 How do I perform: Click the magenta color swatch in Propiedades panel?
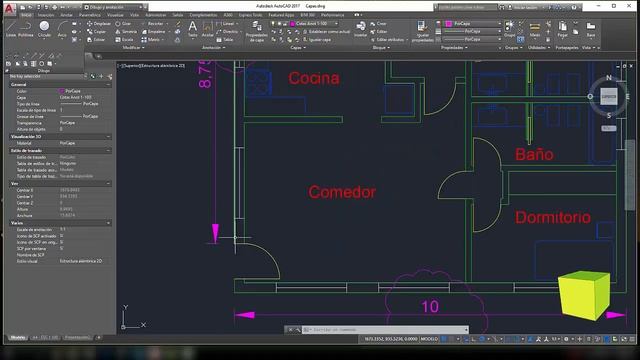pyautogui.click(x=449, y=24)
